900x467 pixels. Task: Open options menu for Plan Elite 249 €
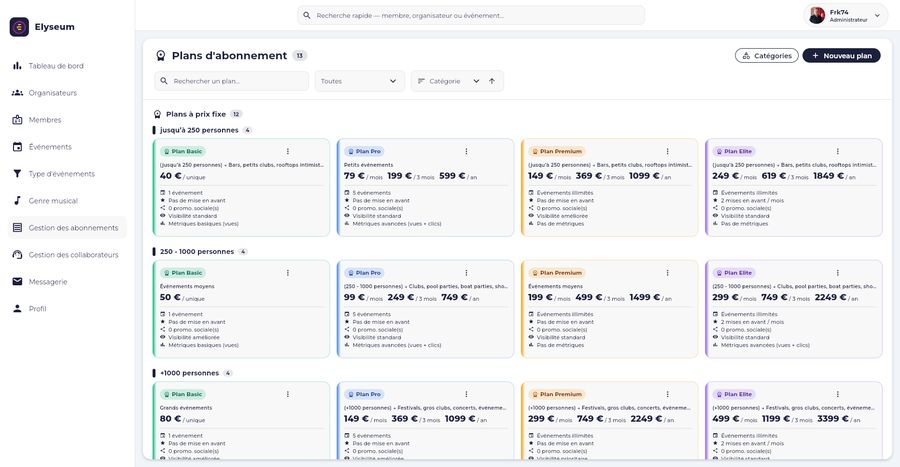[837, 151]
